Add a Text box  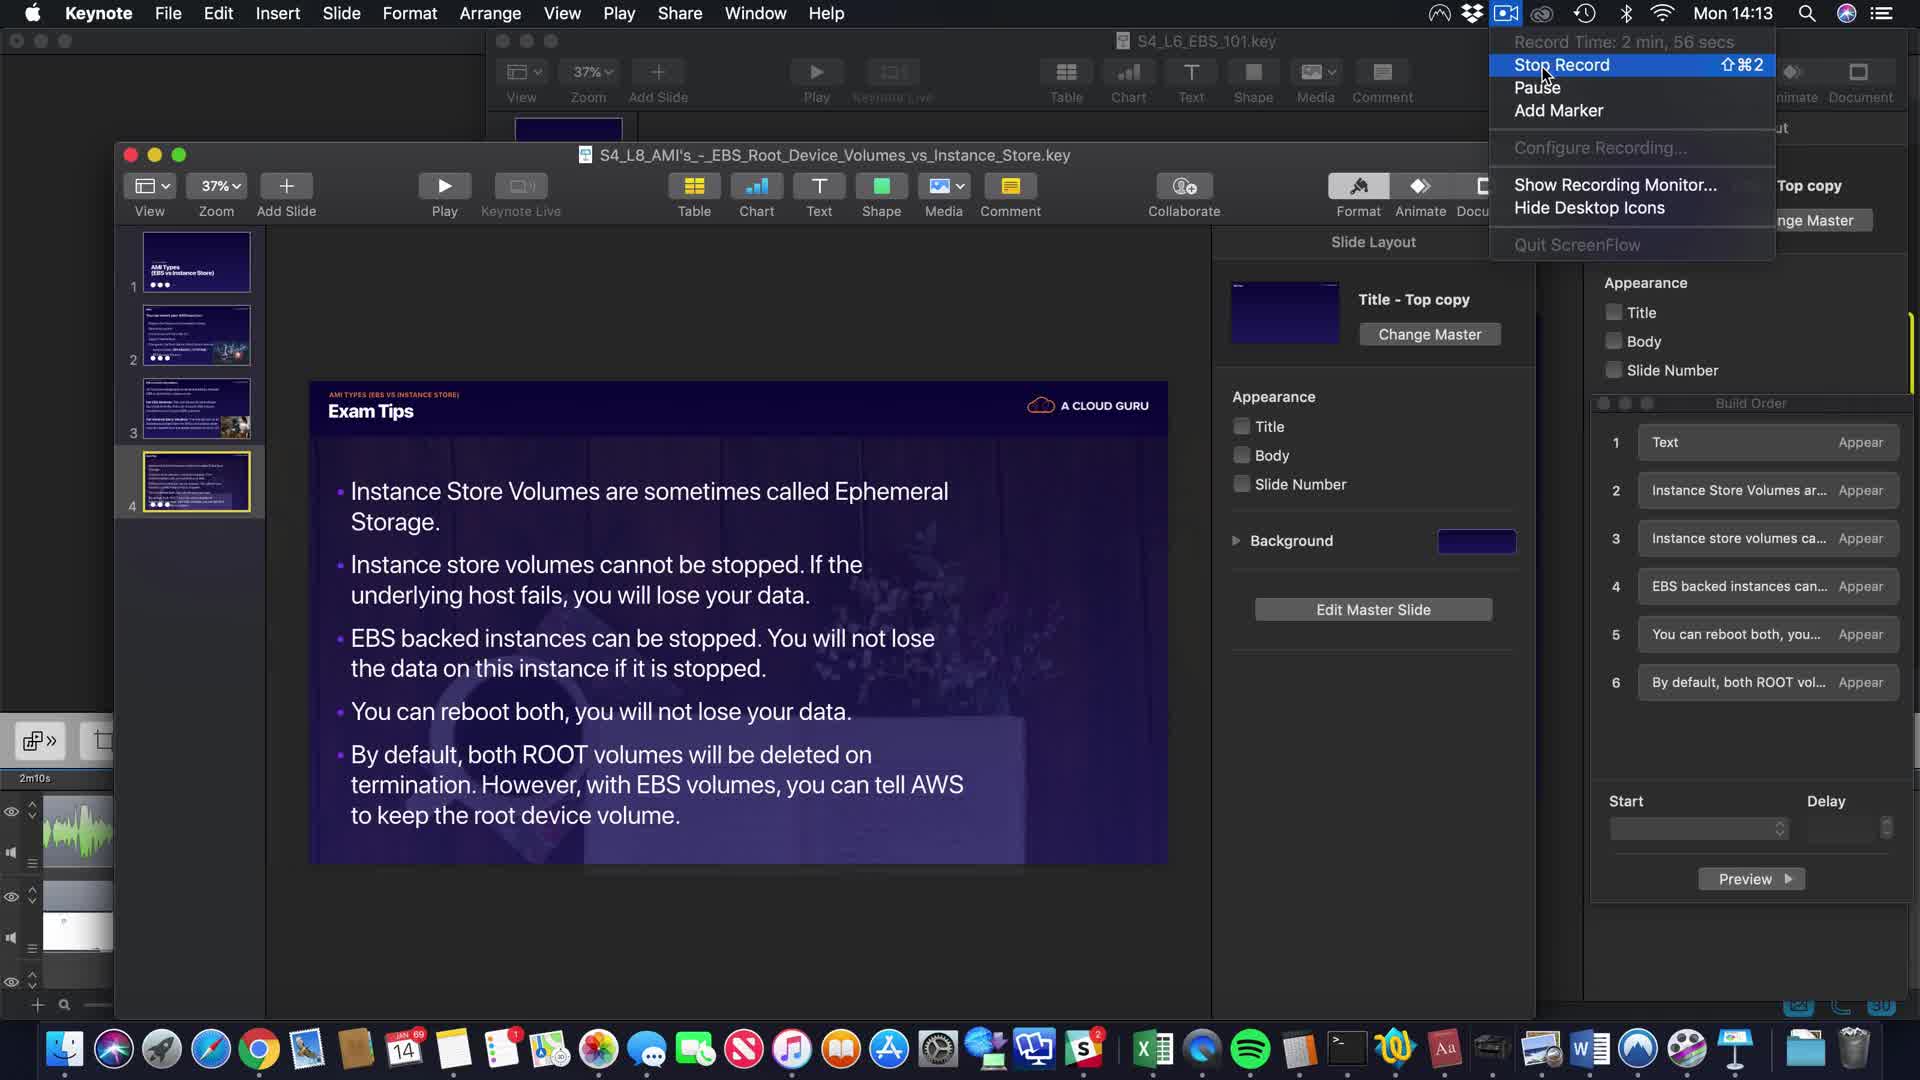click(819, 186)
